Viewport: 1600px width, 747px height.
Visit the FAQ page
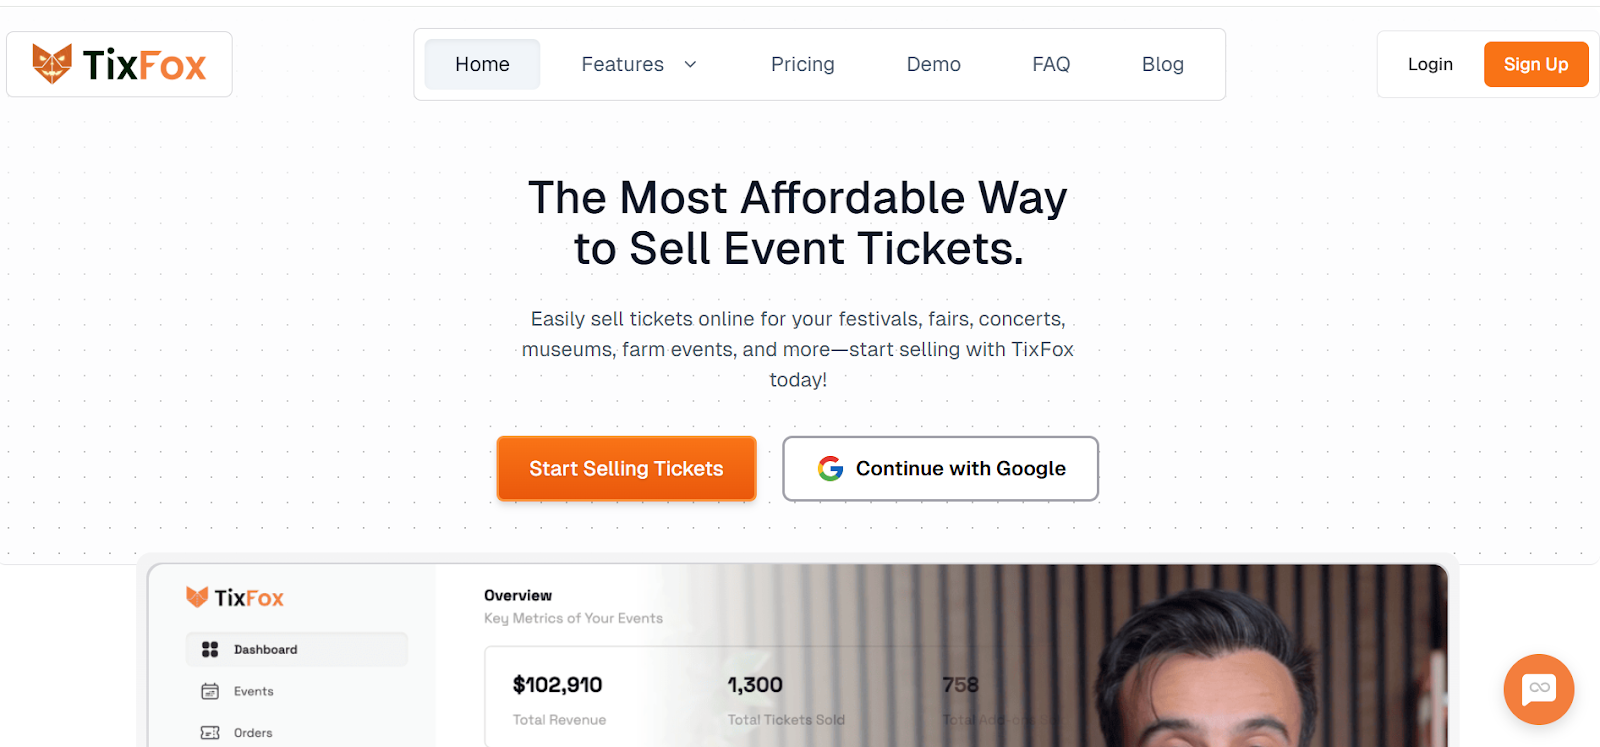(x=1051, y=64)
